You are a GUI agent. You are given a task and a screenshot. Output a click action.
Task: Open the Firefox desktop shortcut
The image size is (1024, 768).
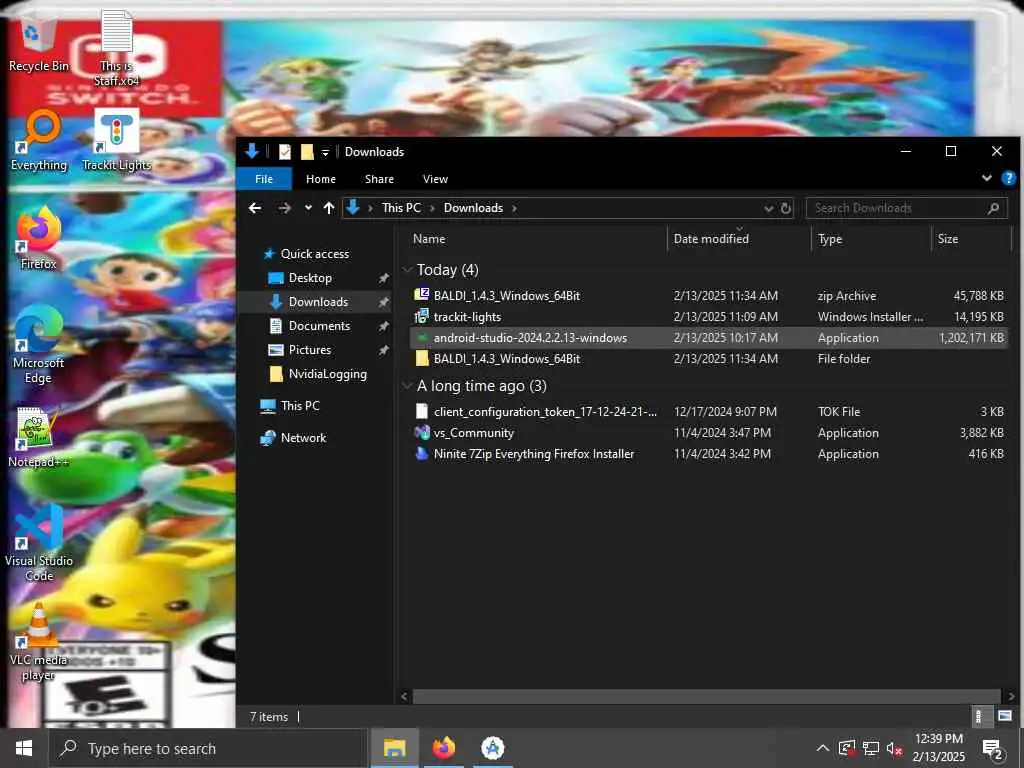click(x=39, y=238)
